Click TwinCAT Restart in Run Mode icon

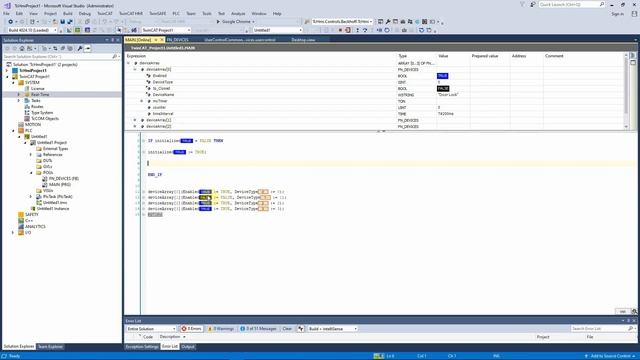[77, 30]
